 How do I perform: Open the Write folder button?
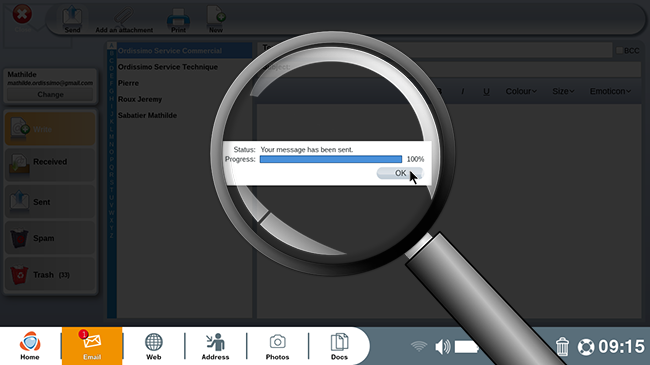[50, 129]
